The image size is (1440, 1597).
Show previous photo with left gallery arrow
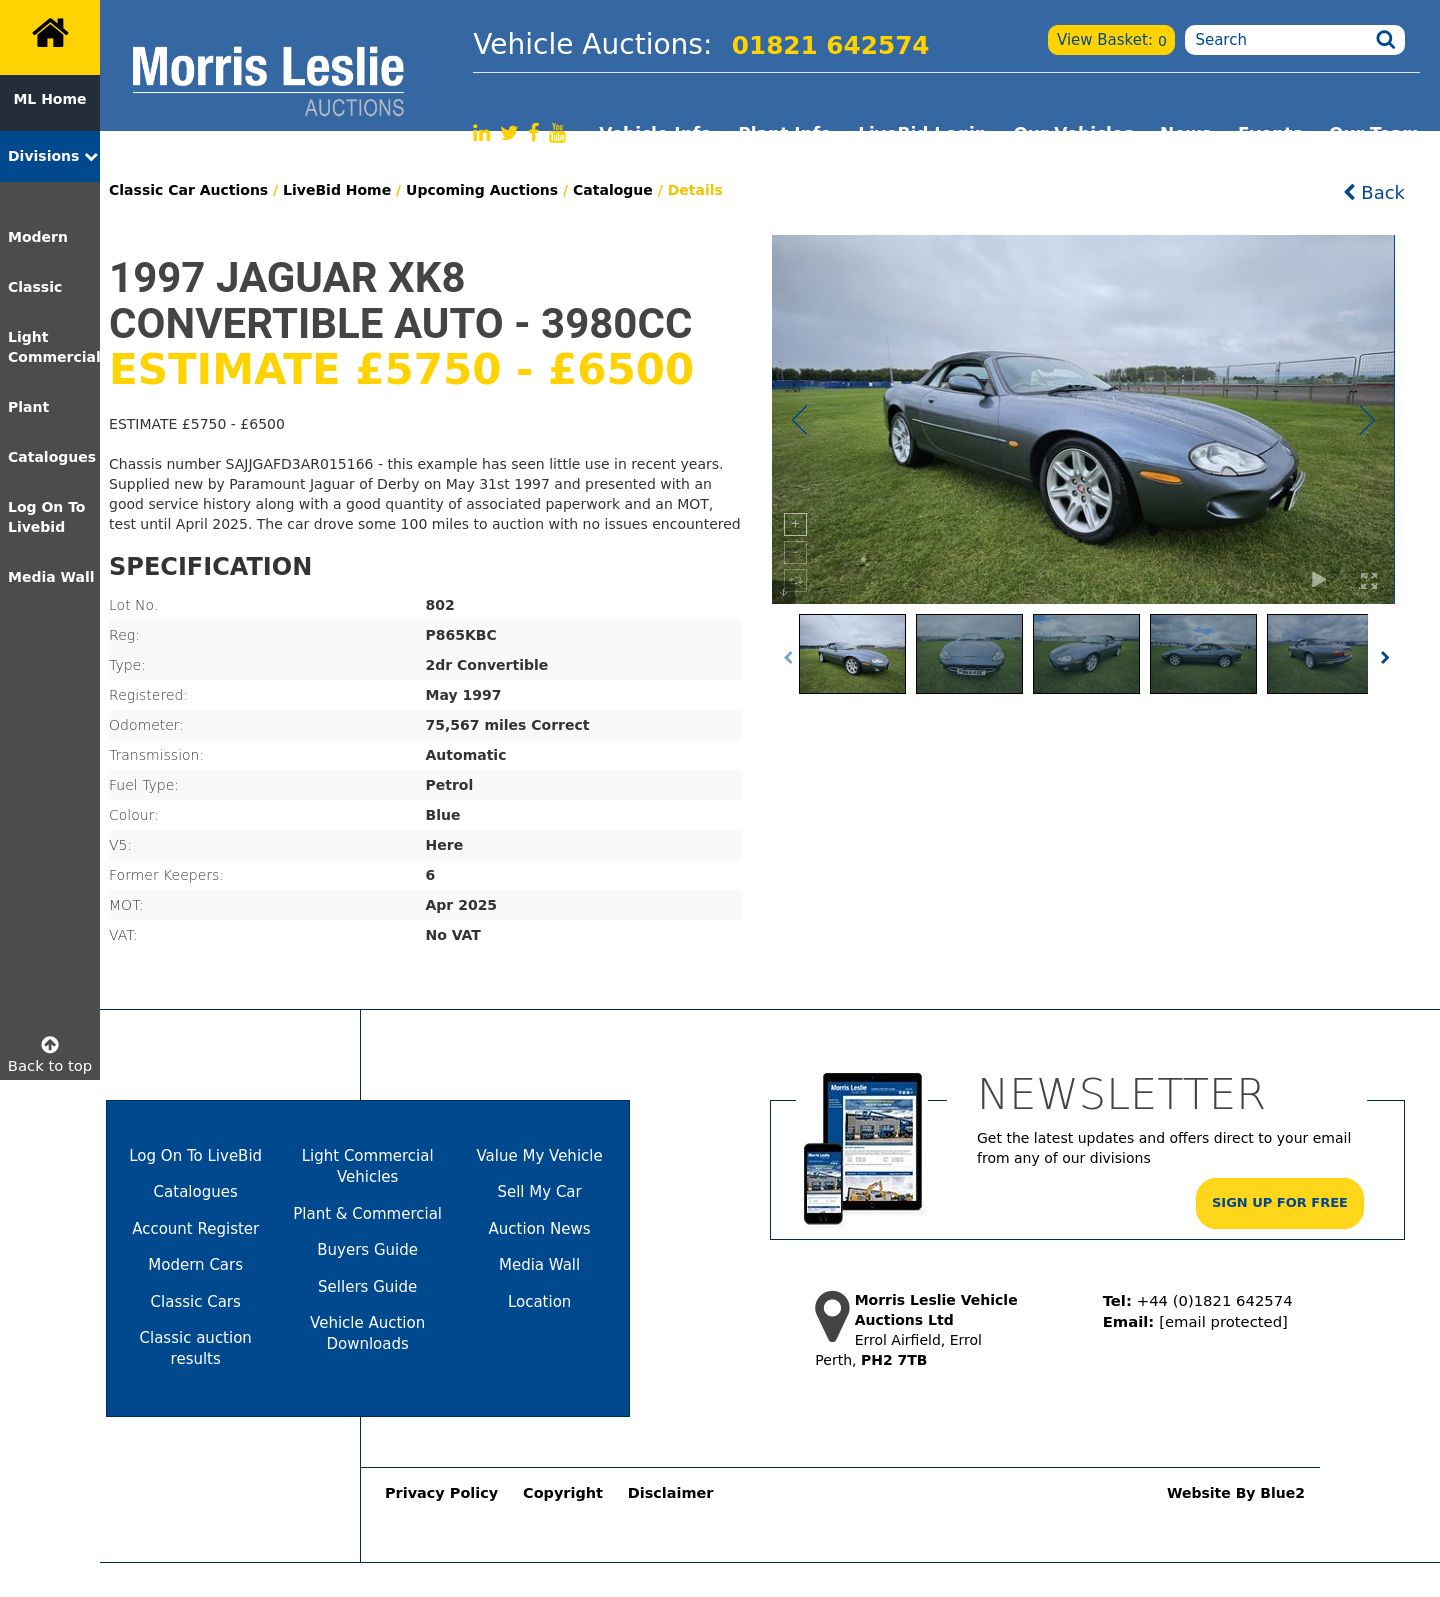tap(799, 420)
